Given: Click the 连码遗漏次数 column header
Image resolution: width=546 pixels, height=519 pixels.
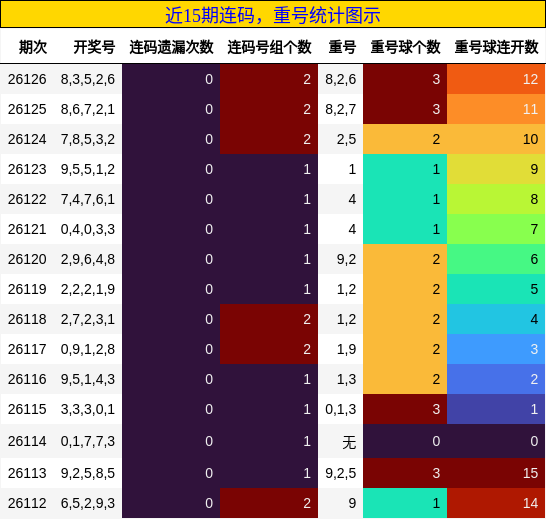Looking at the screenshot, I should click(x=171, y=47).
